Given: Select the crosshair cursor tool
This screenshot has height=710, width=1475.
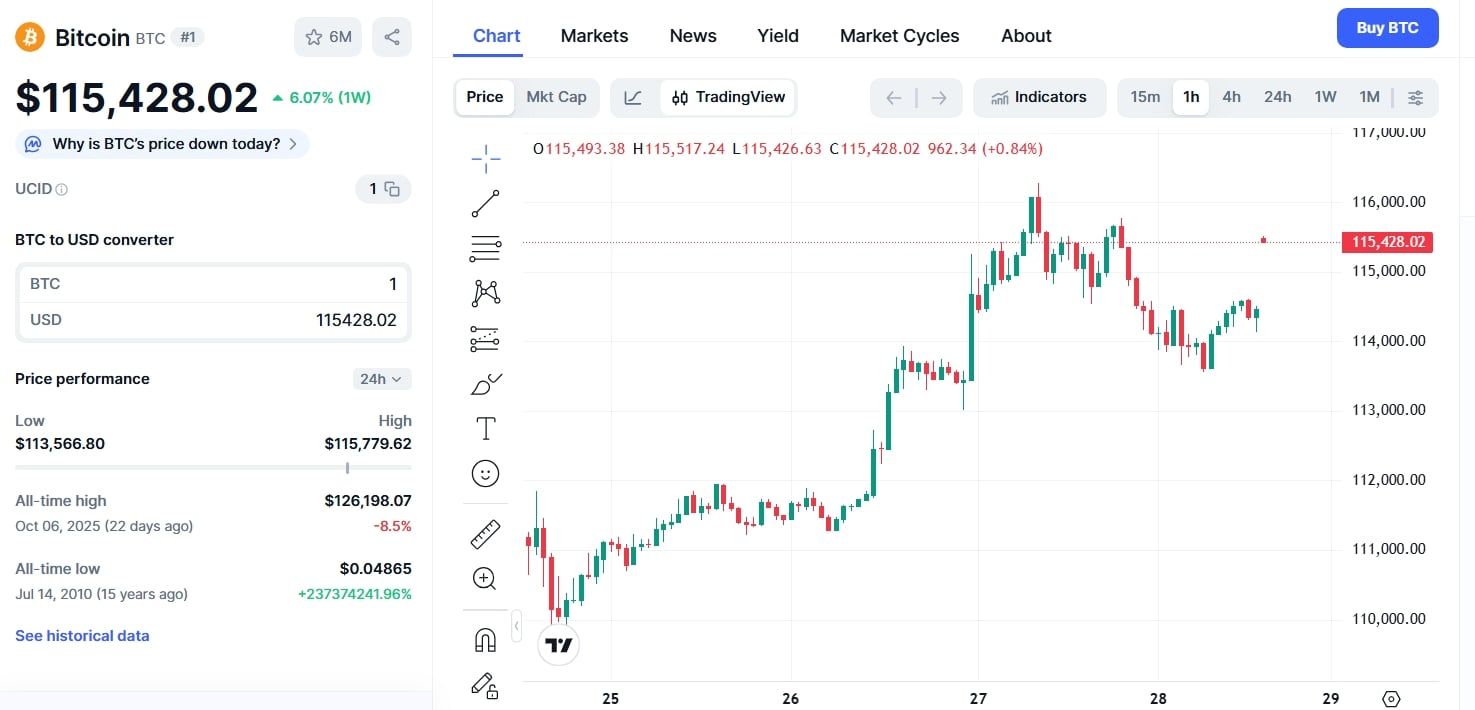Looking at the screenshot, I should [485, 157].
